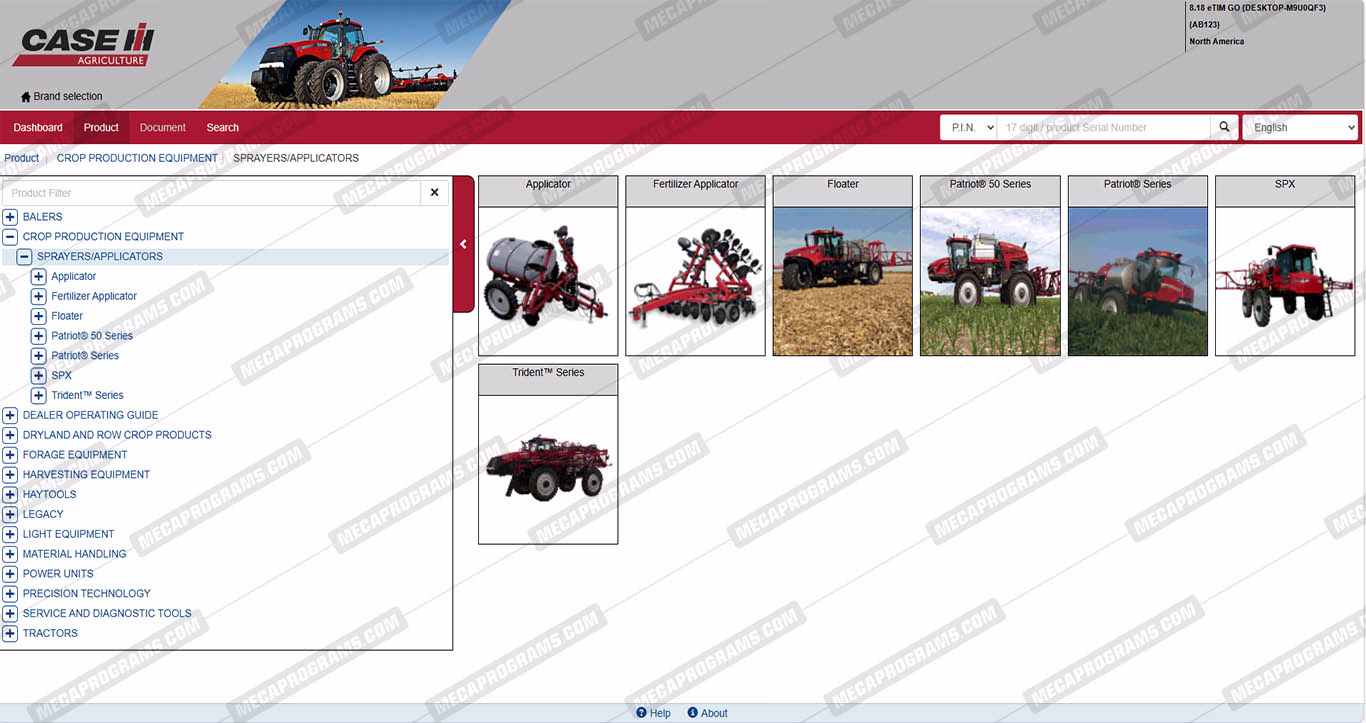Select HARVESTING EQUIPMENT in the tree
Viewport: 1366px width, 723px height.
(x=86, y=475)
